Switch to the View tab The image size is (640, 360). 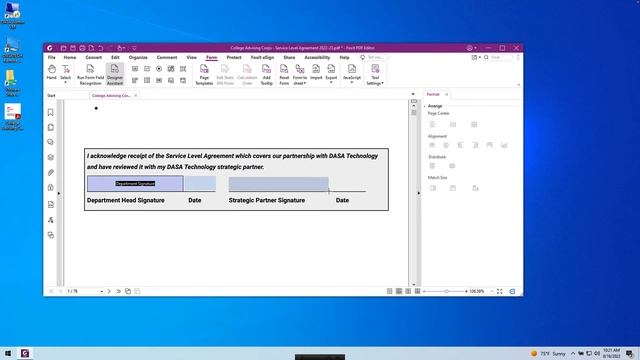191,58
